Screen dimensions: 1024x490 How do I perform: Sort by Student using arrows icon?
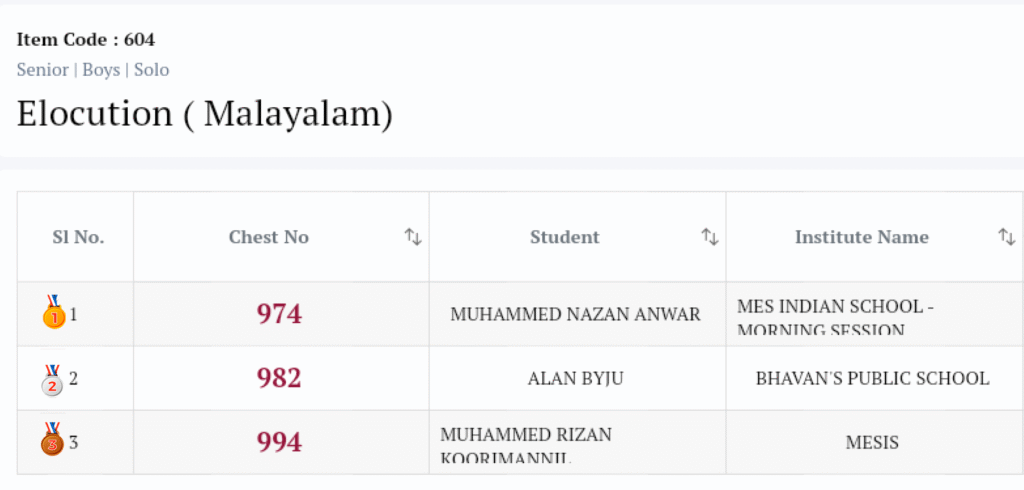point(709,237)
